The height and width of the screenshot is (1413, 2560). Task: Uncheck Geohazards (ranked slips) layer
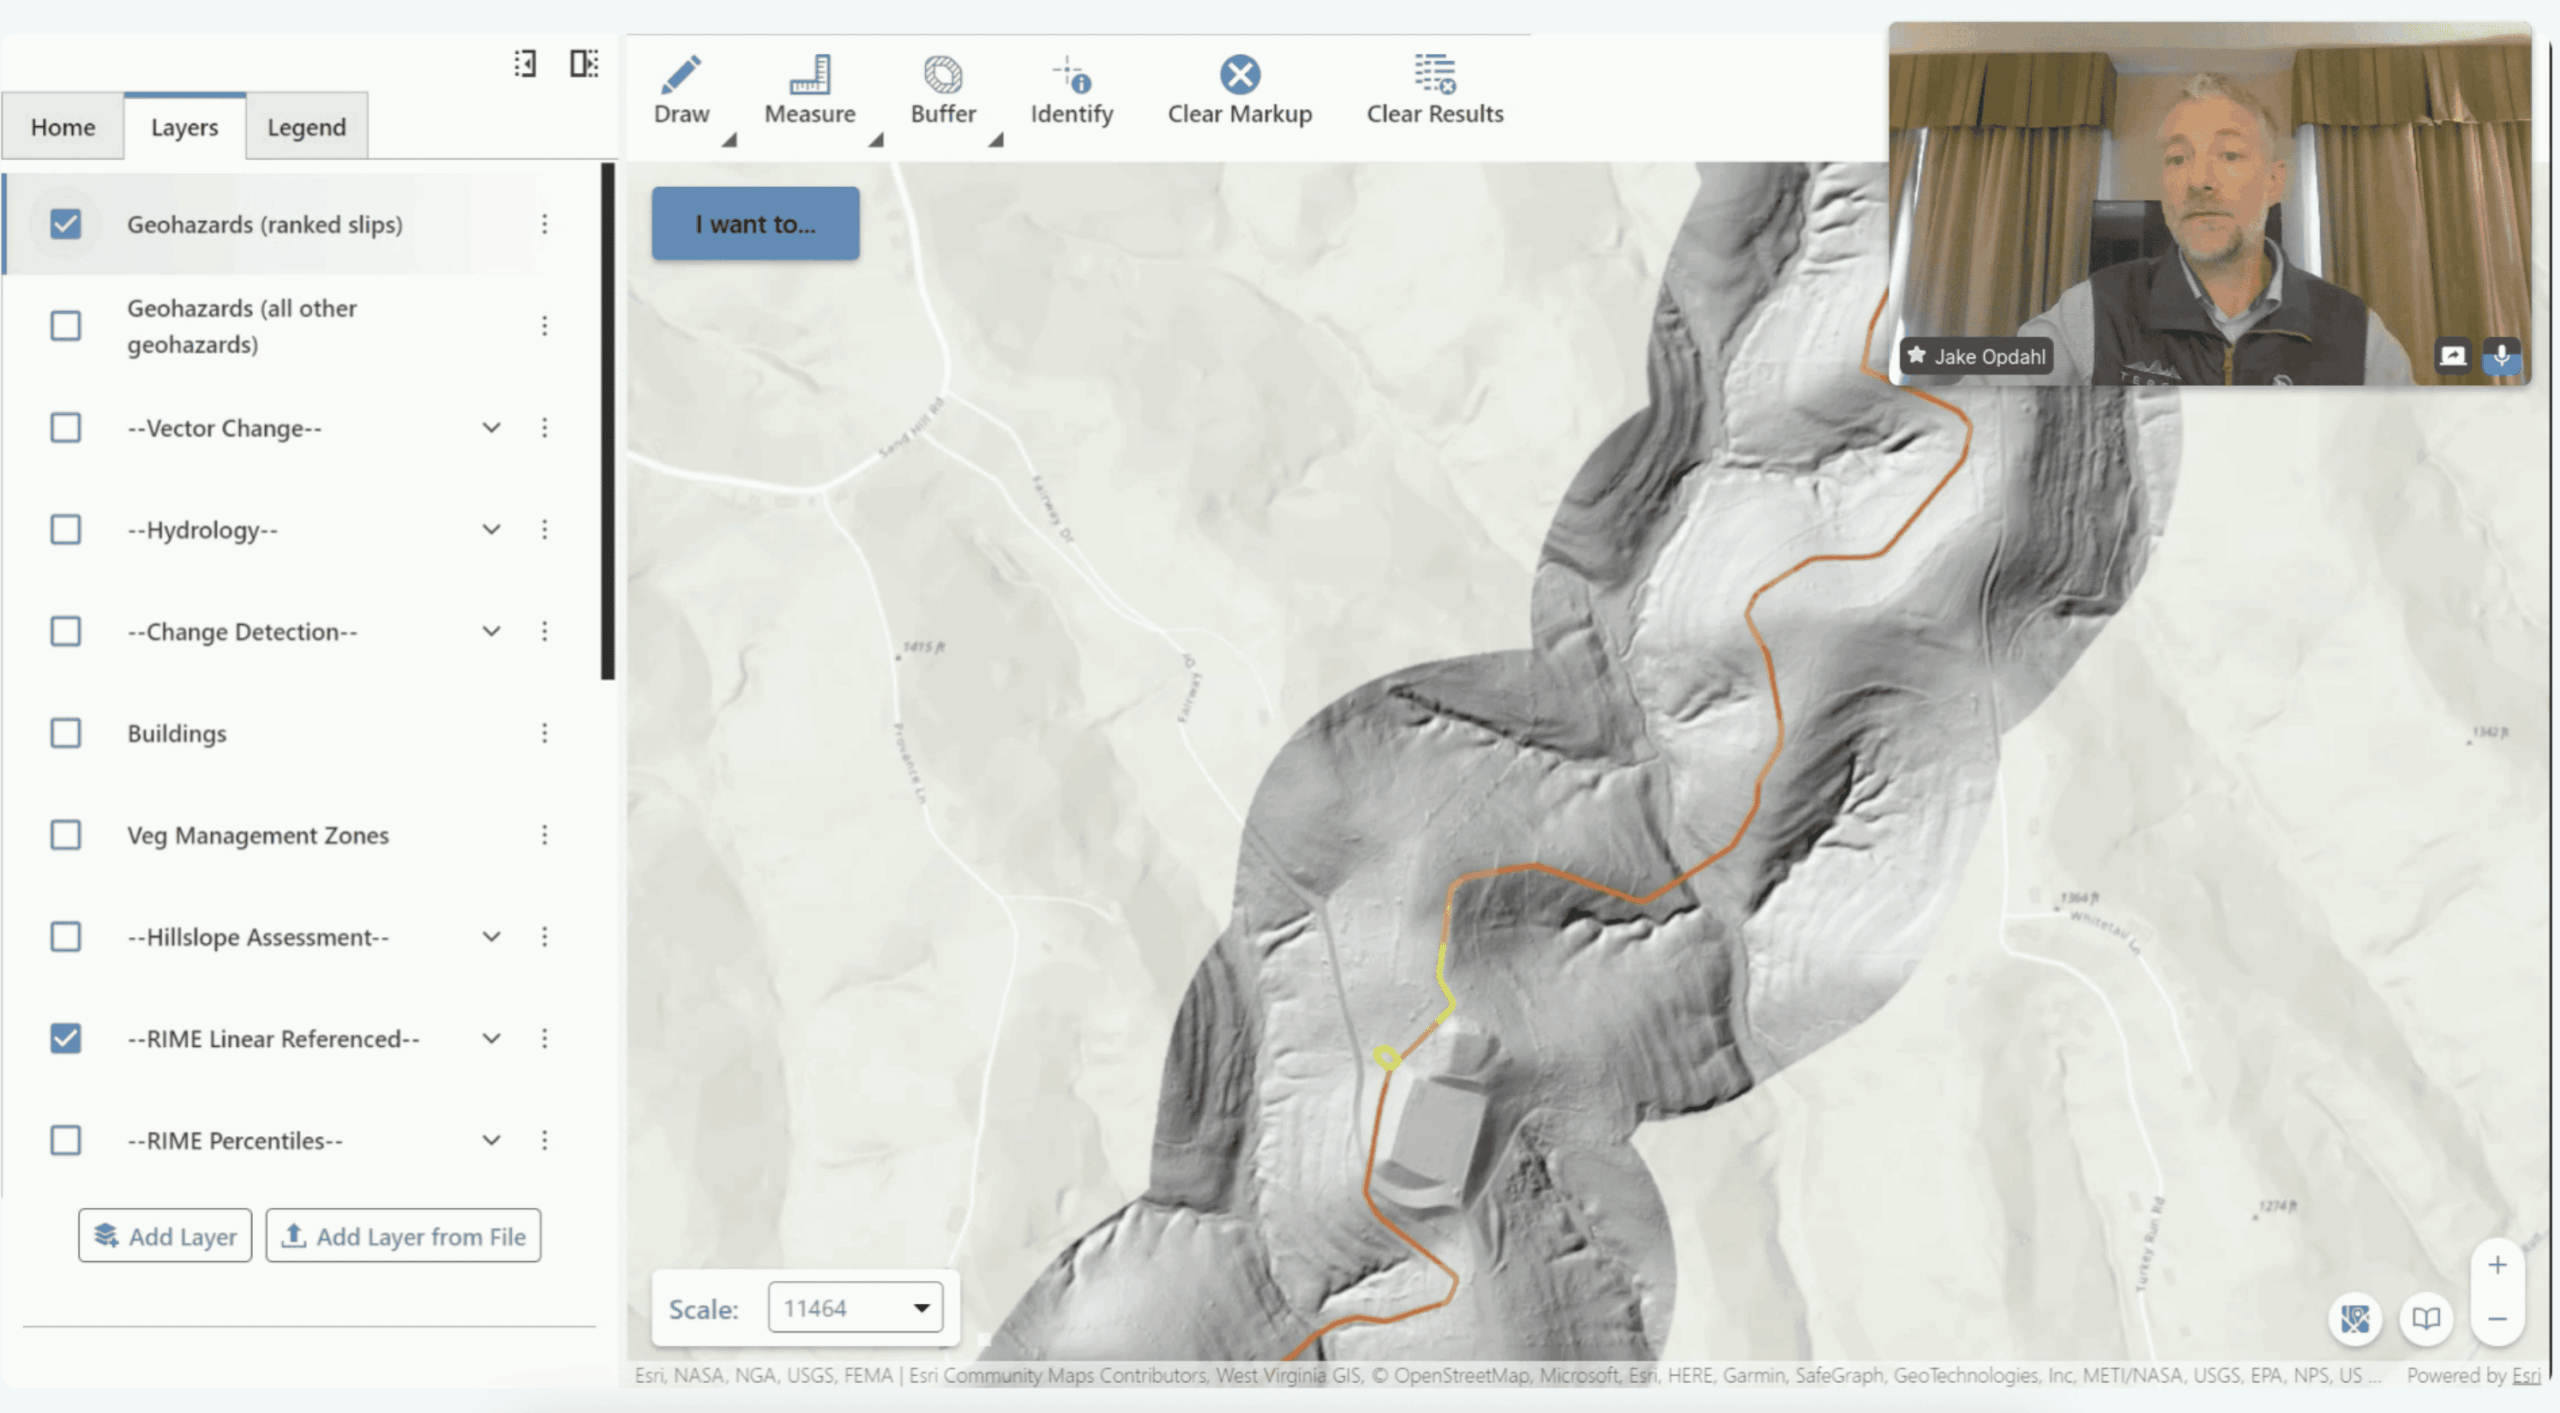(66, 224)
